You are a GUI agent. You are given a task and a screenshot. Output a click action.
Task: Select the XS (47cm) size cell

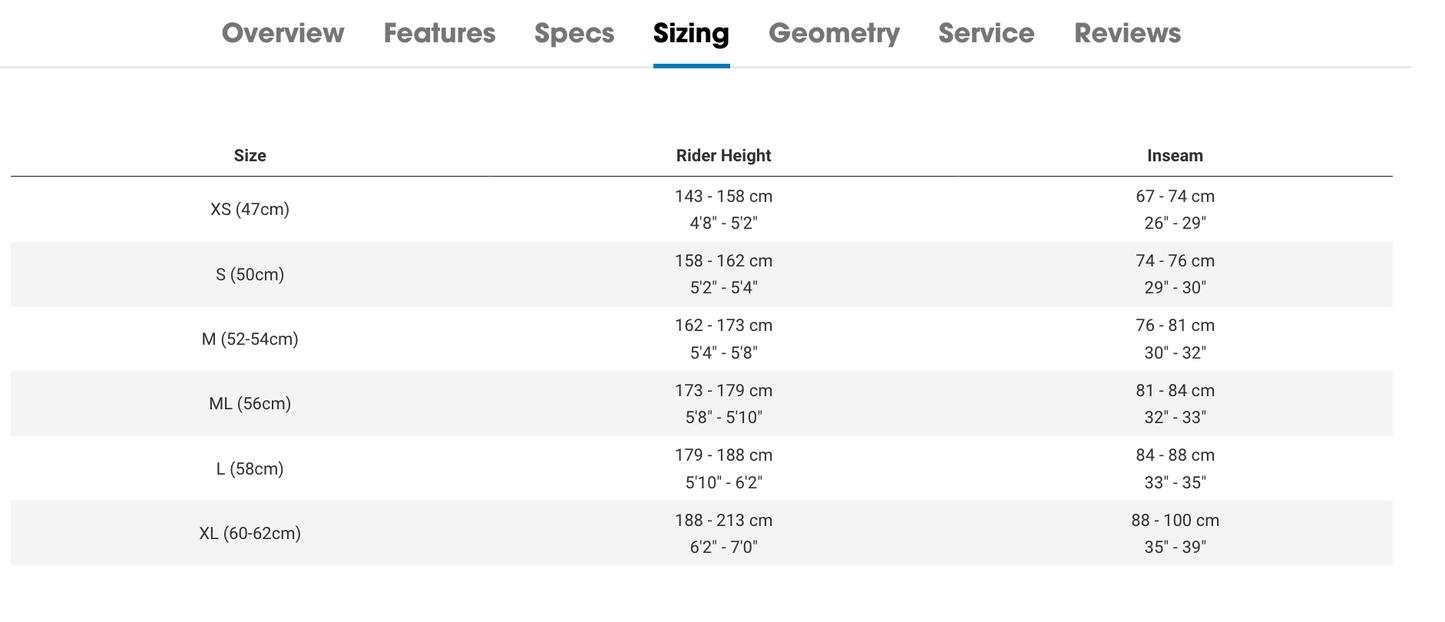[x=250, y=209]
